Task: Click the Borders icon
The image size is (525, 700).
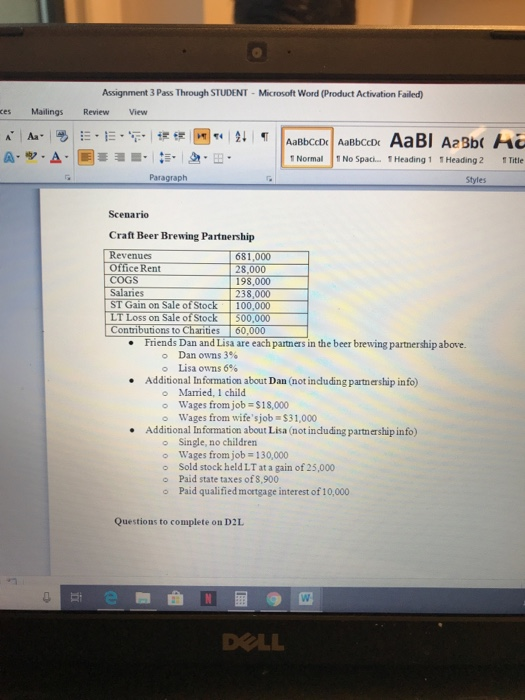Action: 218,158
